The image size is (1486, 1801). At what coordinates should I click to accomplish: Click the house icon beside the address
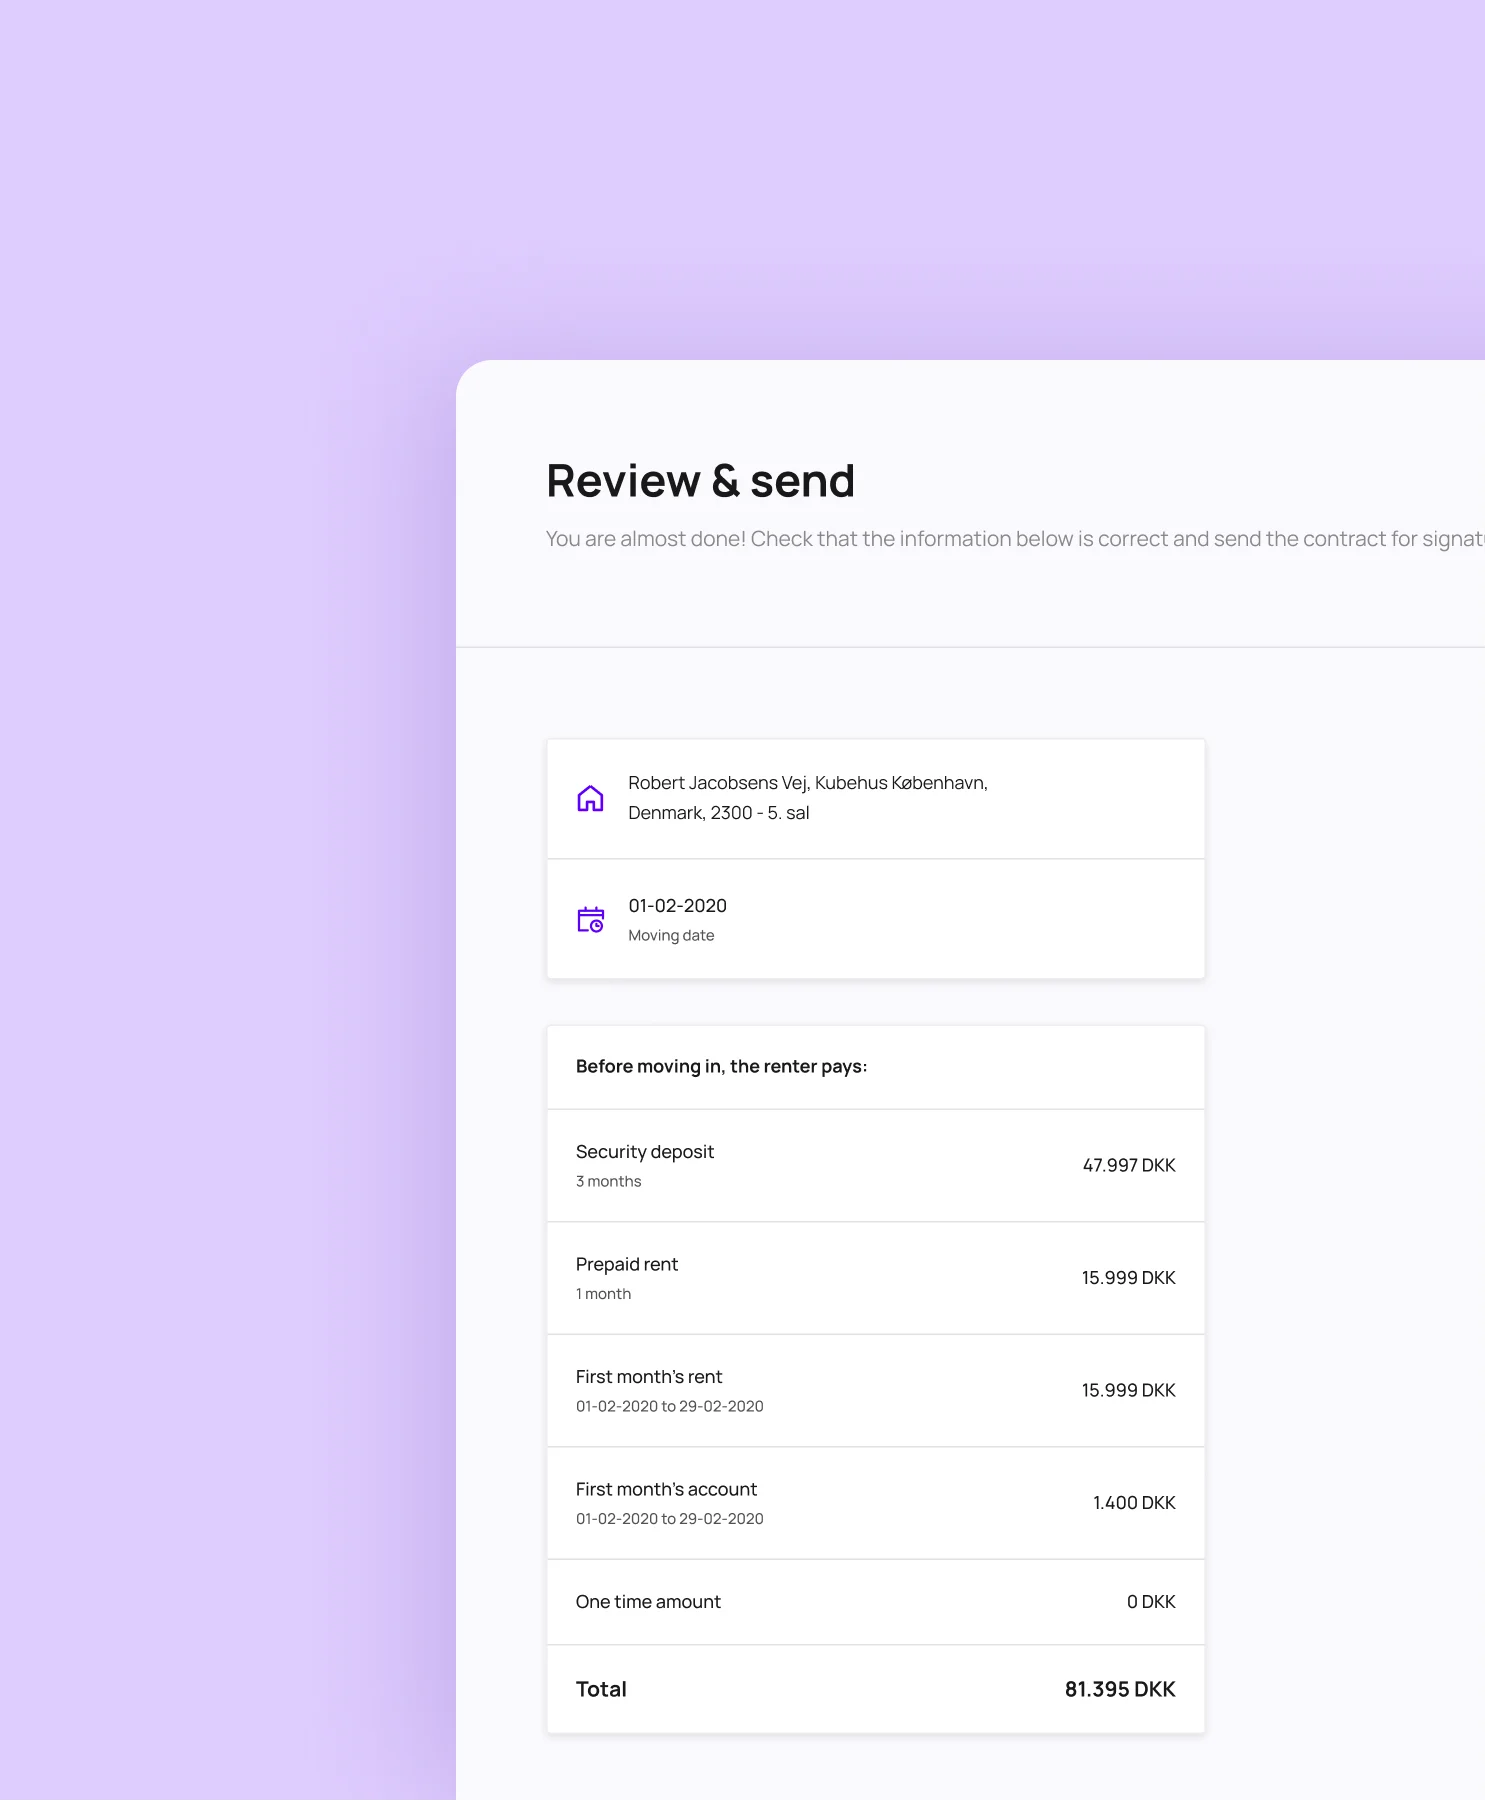(590, 798)
